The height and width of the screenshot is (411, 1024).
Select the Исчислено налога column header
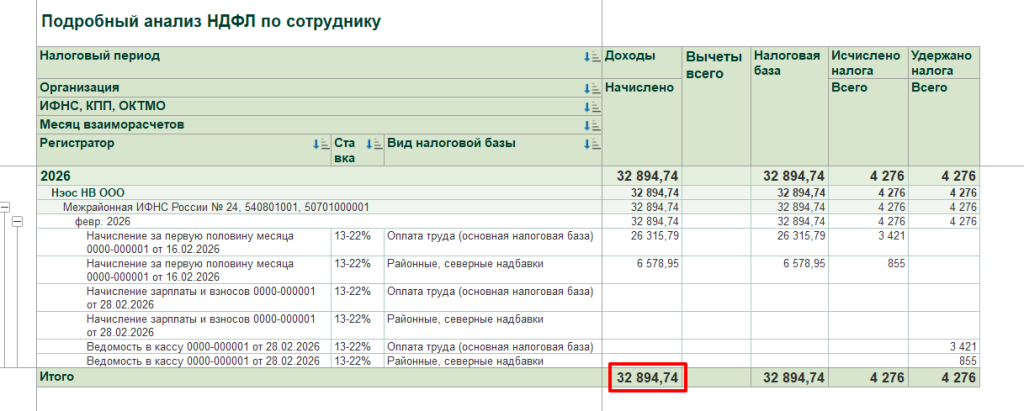pos(865,64)
